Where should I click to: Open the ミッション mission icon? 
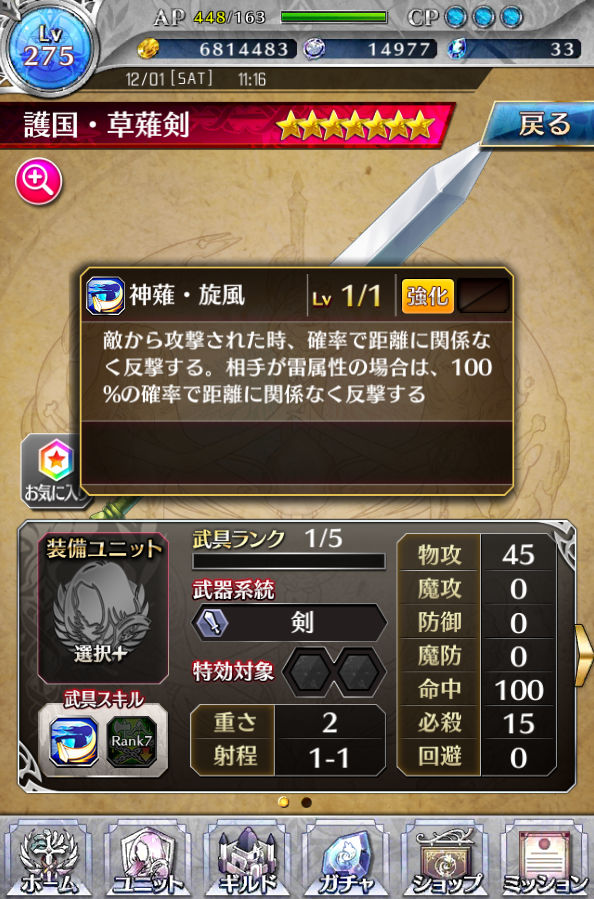545,858
